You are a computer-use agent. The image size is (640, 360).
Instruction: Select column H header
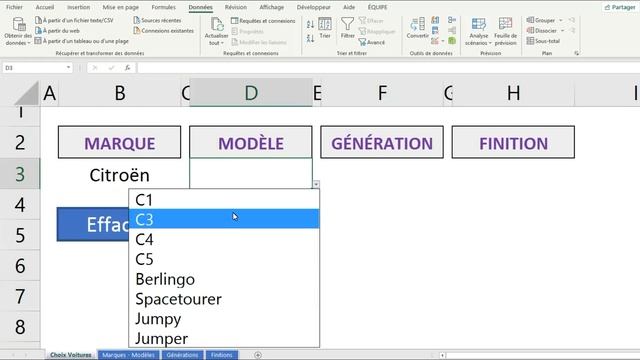pos(513,93)
